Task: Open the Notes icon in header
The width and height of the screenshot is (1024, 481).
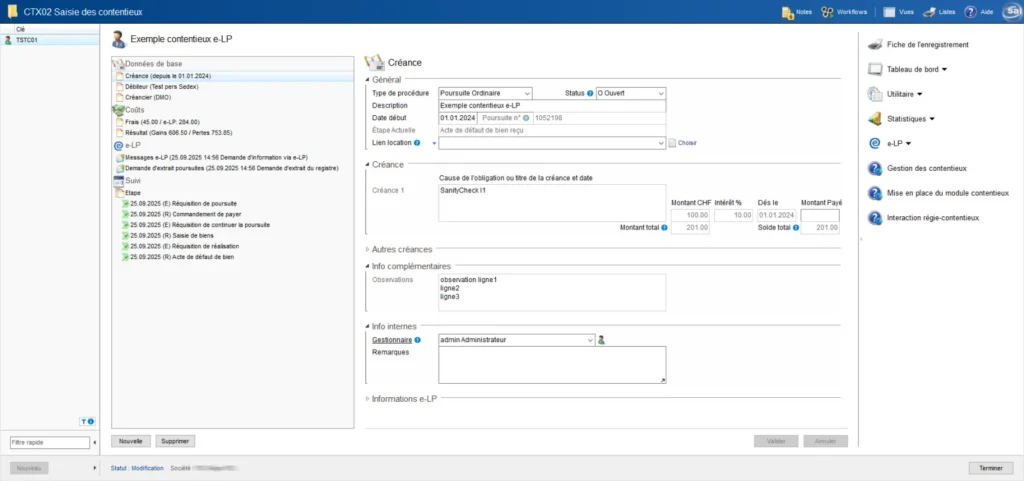Action: click(788, 12)
